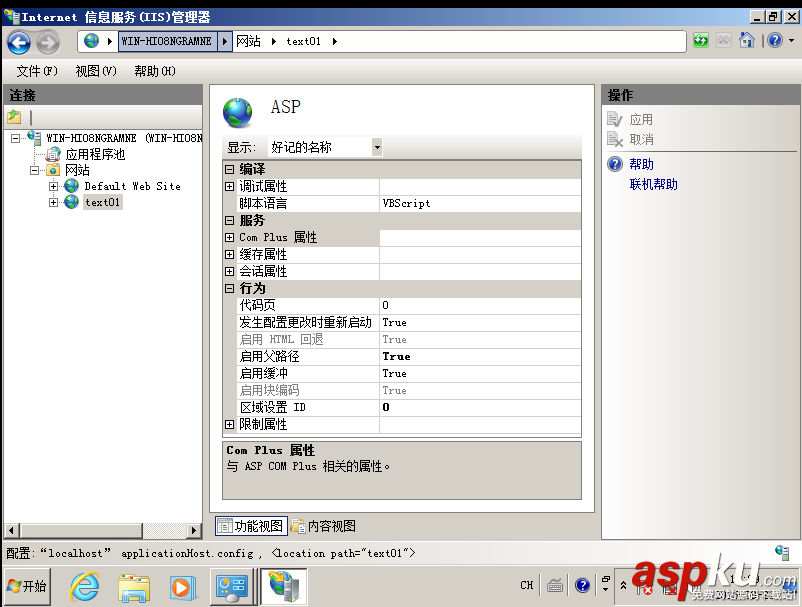The height and width of the screenshot is (607, 802).
Task: Click the Apply (应用) action icon
Action: pyautogui.click(x=615, y=119)
